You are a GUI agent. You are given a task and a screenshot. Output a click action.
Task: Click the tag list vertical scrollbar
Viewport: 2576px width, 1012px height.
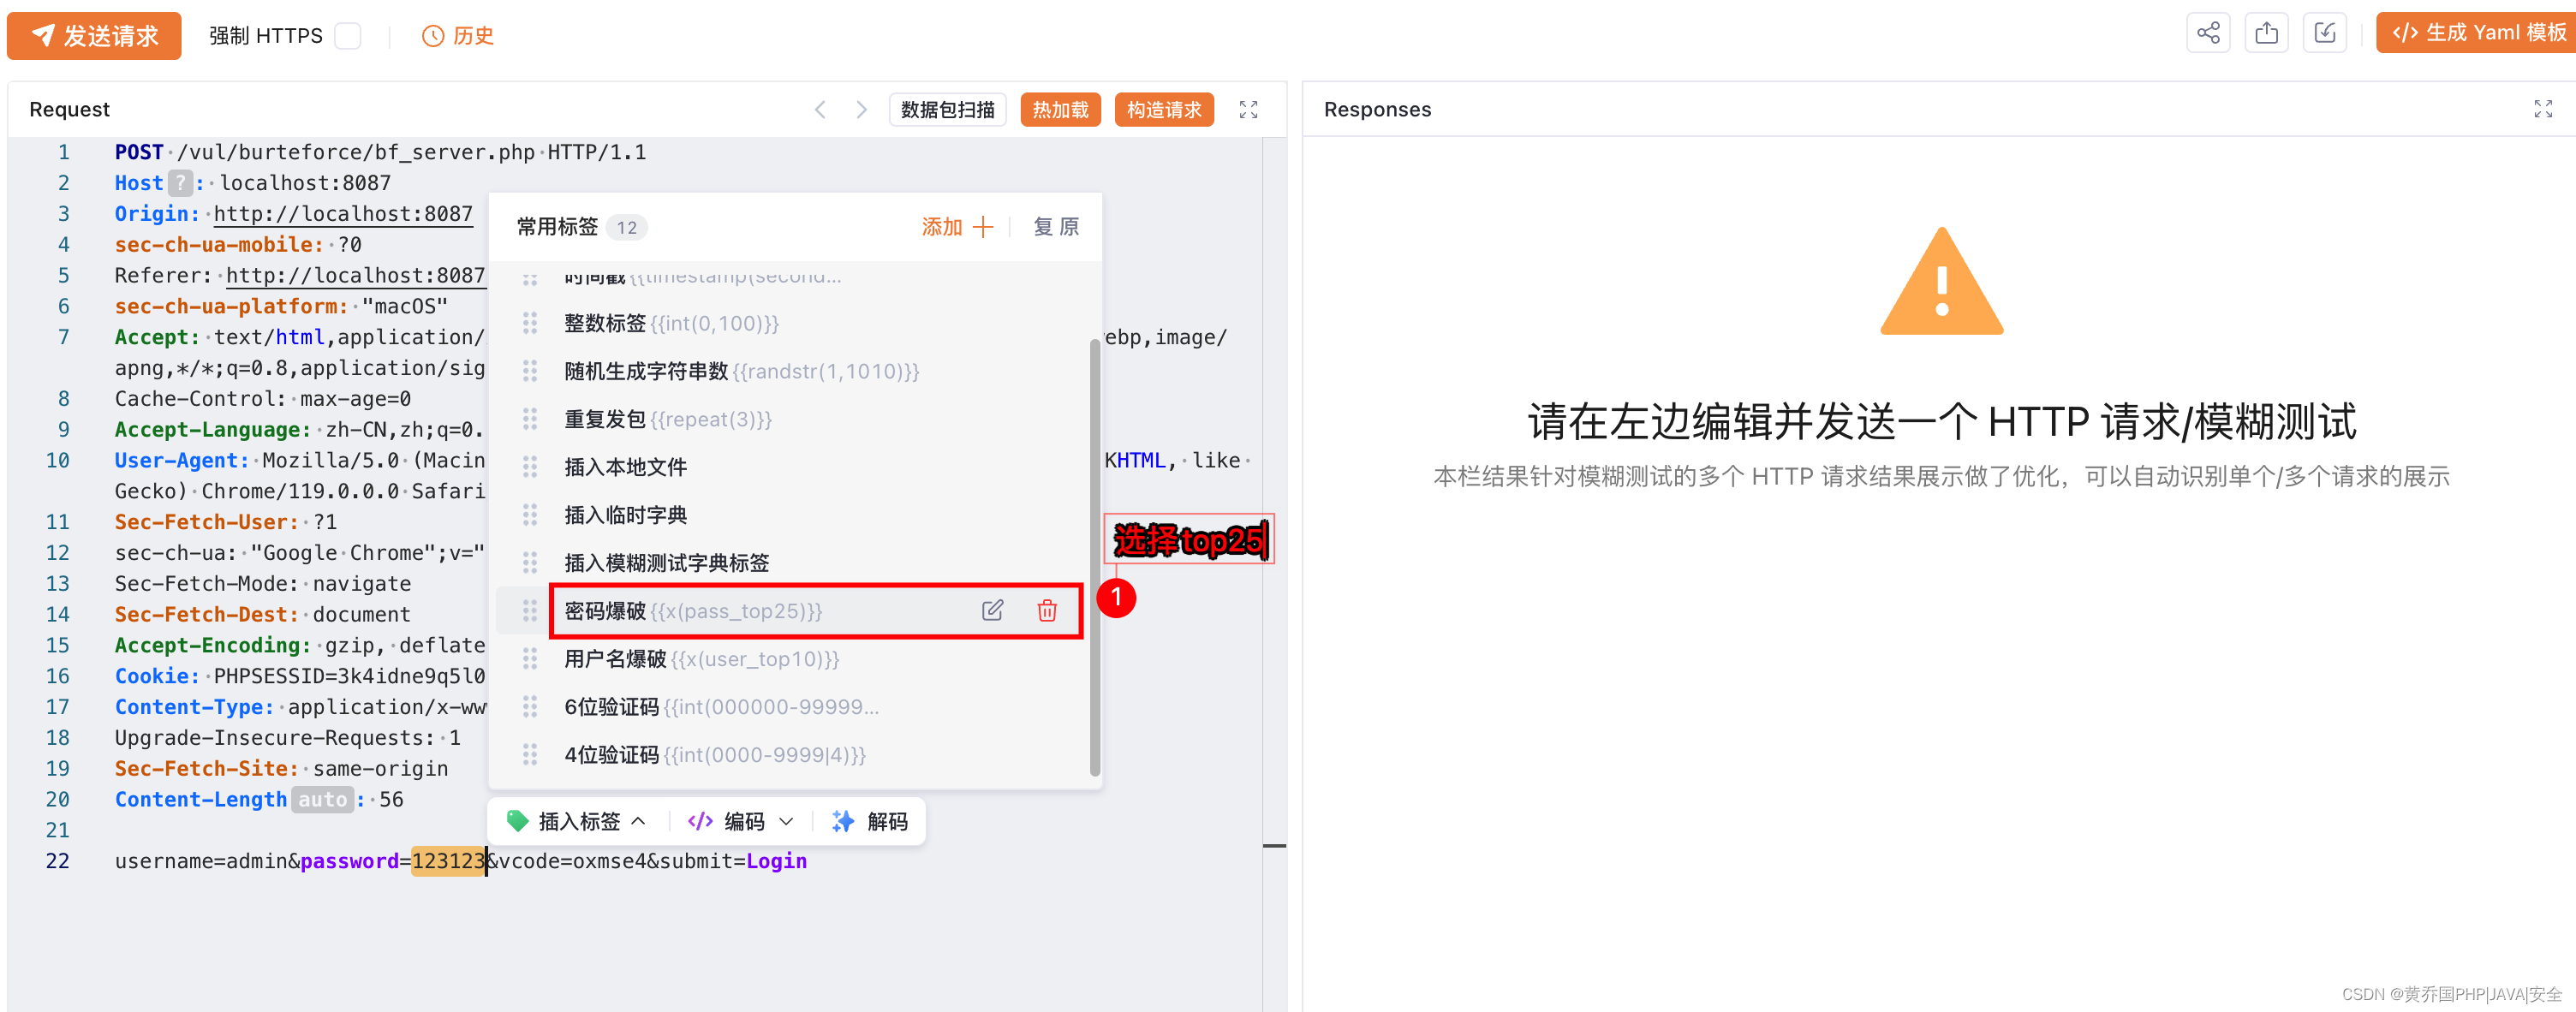point(1095,556)
